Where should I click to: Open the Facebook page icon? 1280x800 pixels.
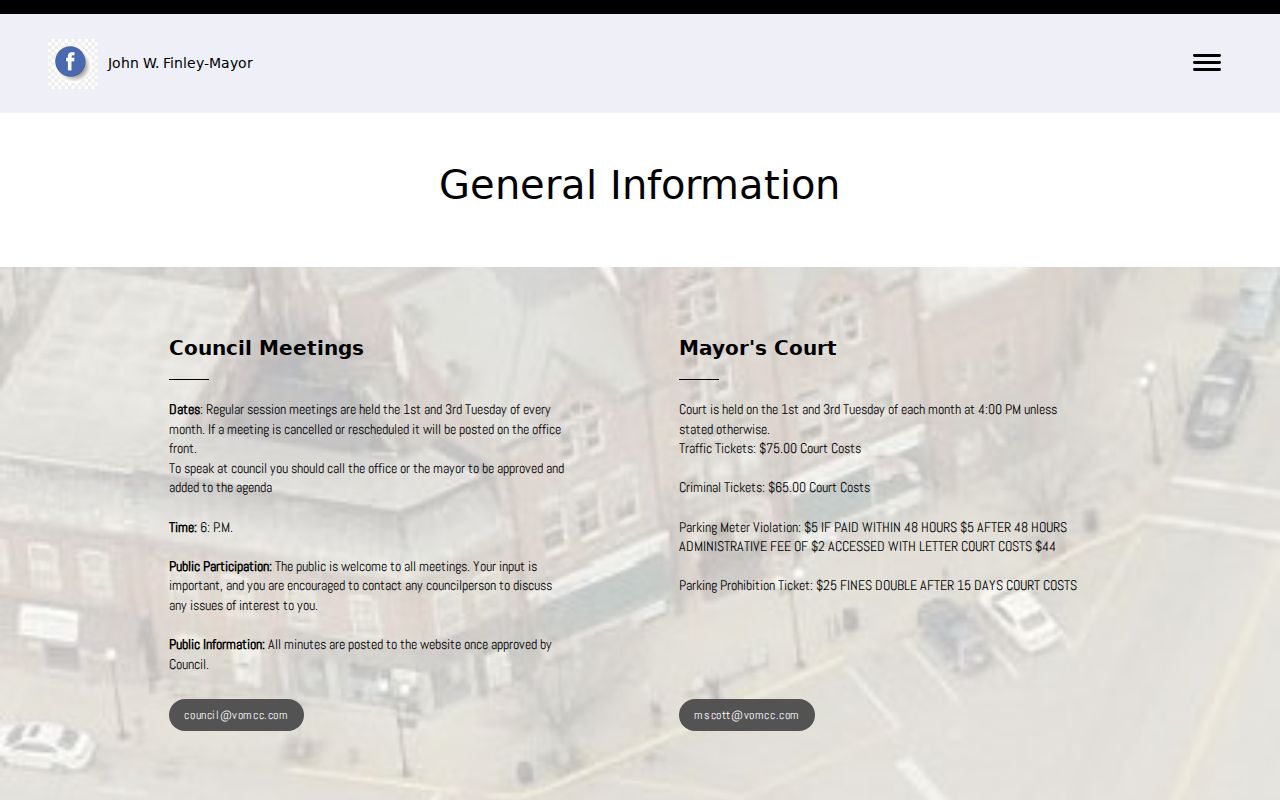click(x=72, y=63)
